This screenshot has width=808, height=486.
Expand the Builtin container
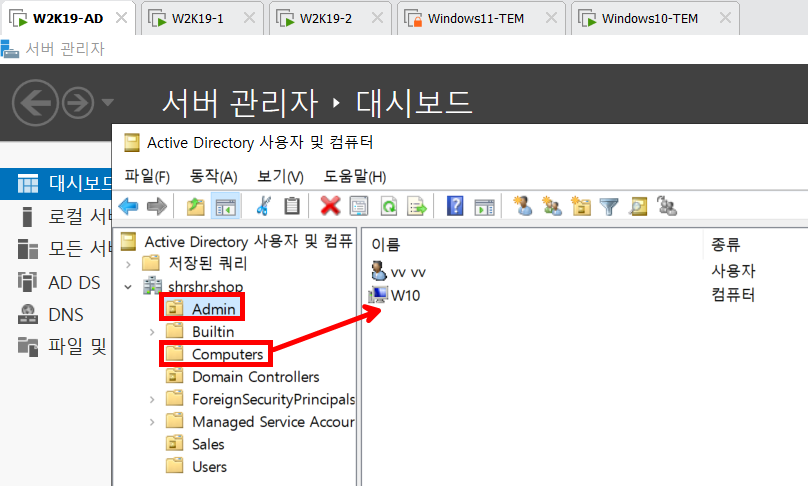[x=152, y=332]
